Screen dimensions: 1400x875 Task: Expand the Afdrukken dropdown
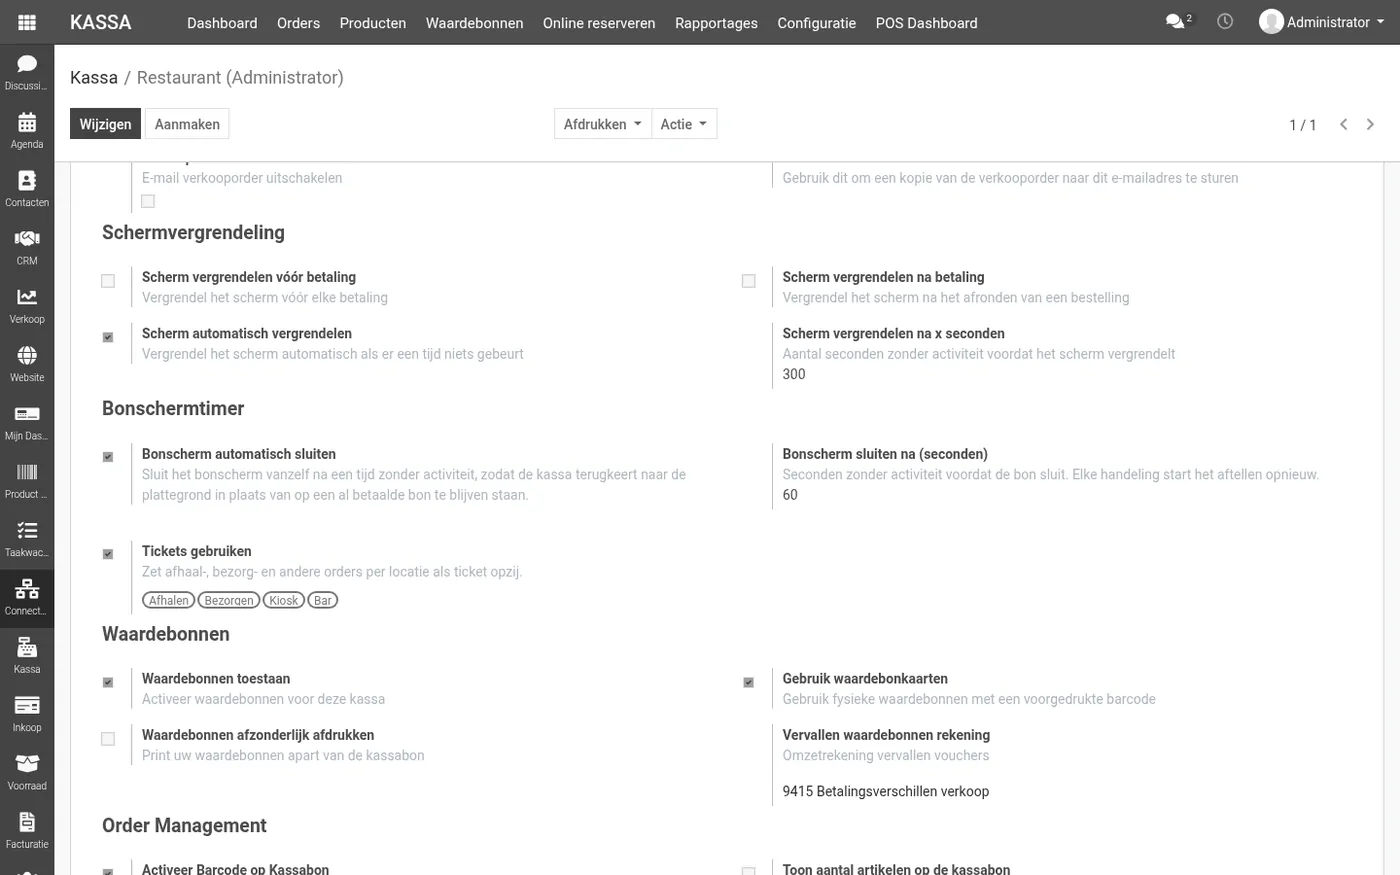(x=603, y=124)
